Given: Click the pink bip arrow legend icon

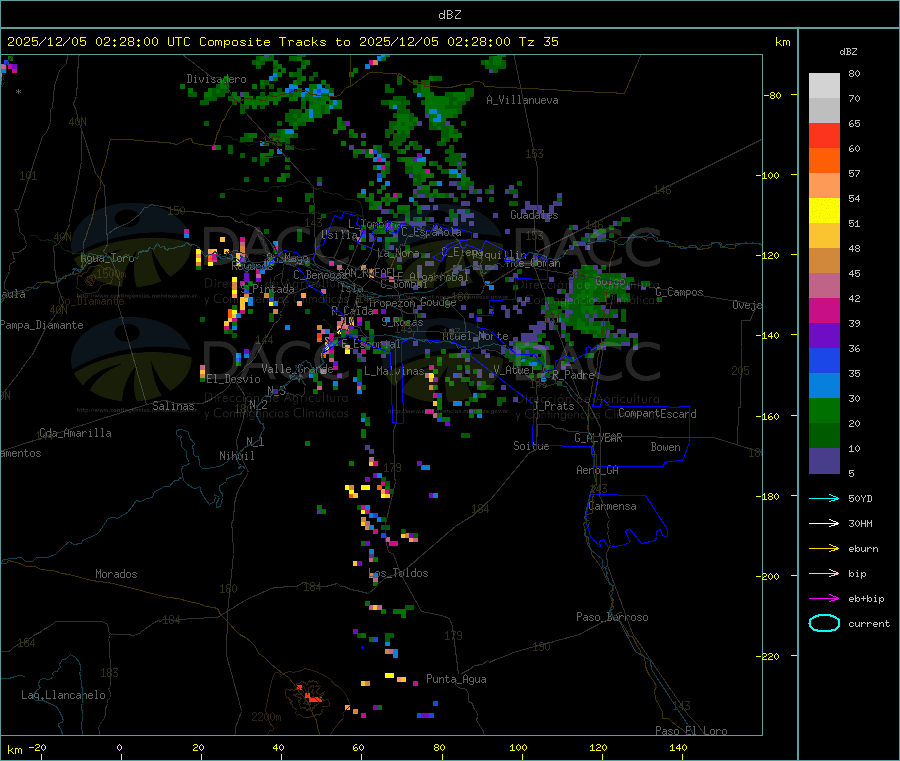Looking at the screenshot, I should [x=824, y=573].
